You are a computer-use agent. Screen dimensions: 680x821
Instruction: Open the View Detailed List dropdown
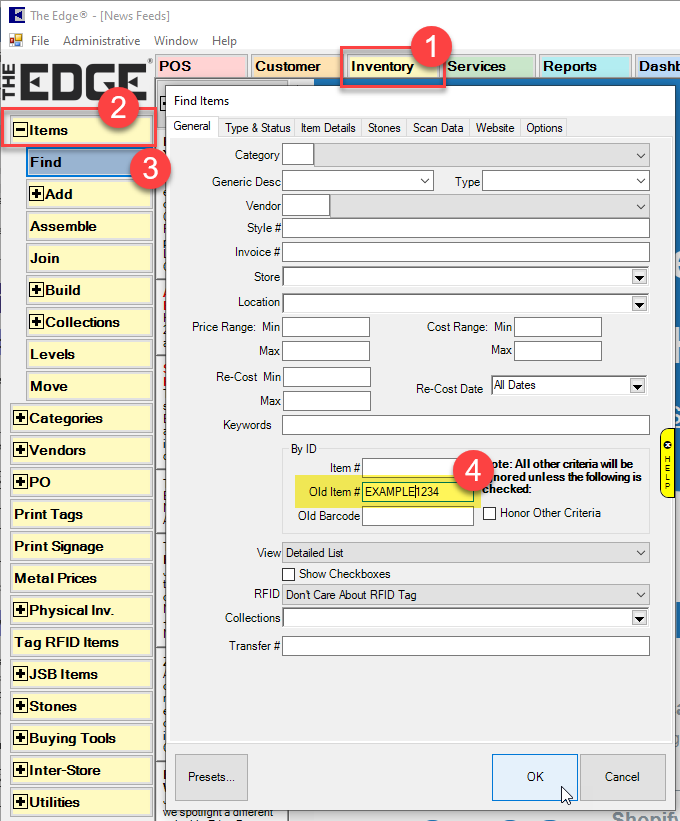pos(640,553)
